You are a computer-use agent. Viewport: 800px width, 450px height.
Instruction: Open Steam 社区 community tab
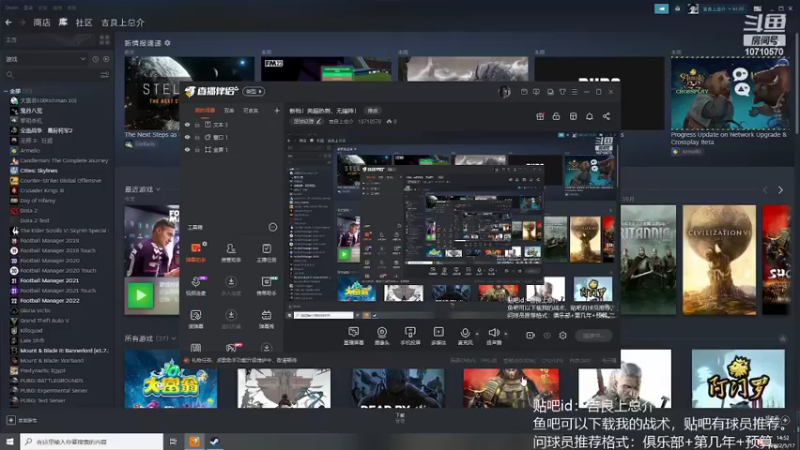[x=84, y=22]
